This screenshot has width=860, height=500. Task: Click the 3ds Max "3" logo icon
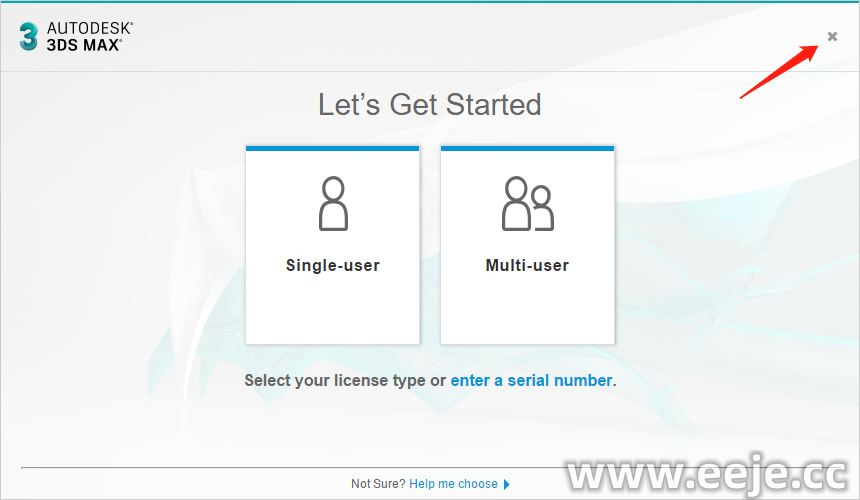click(28, 37)
